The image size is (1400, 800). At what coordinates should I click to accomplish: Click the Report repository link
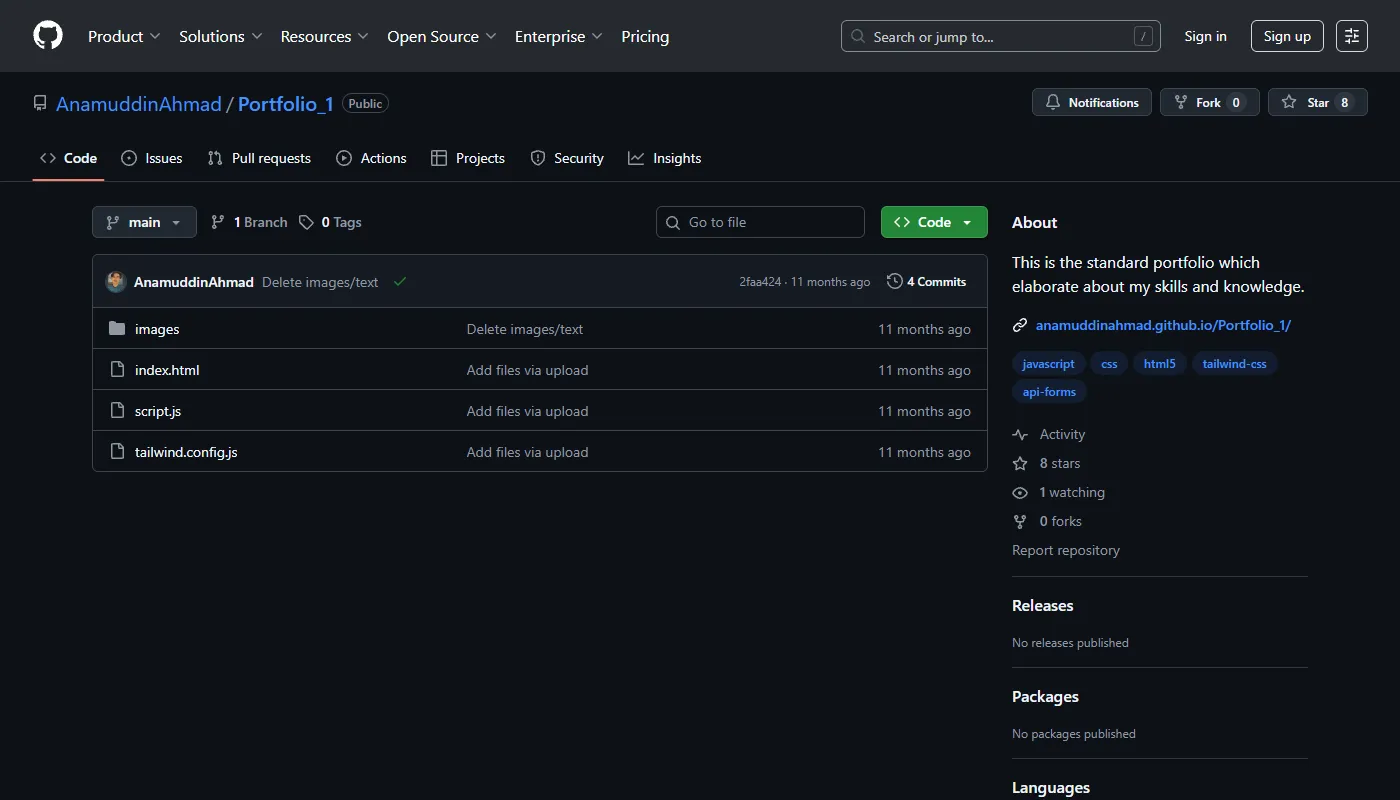click(x=1065, y=550)
